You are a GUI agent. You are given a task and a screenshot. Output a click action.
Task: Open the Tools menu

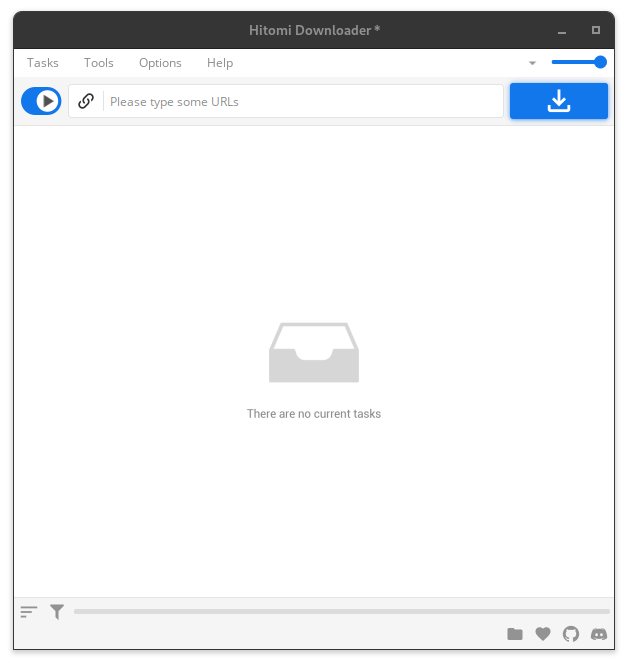tap(99, 63)
